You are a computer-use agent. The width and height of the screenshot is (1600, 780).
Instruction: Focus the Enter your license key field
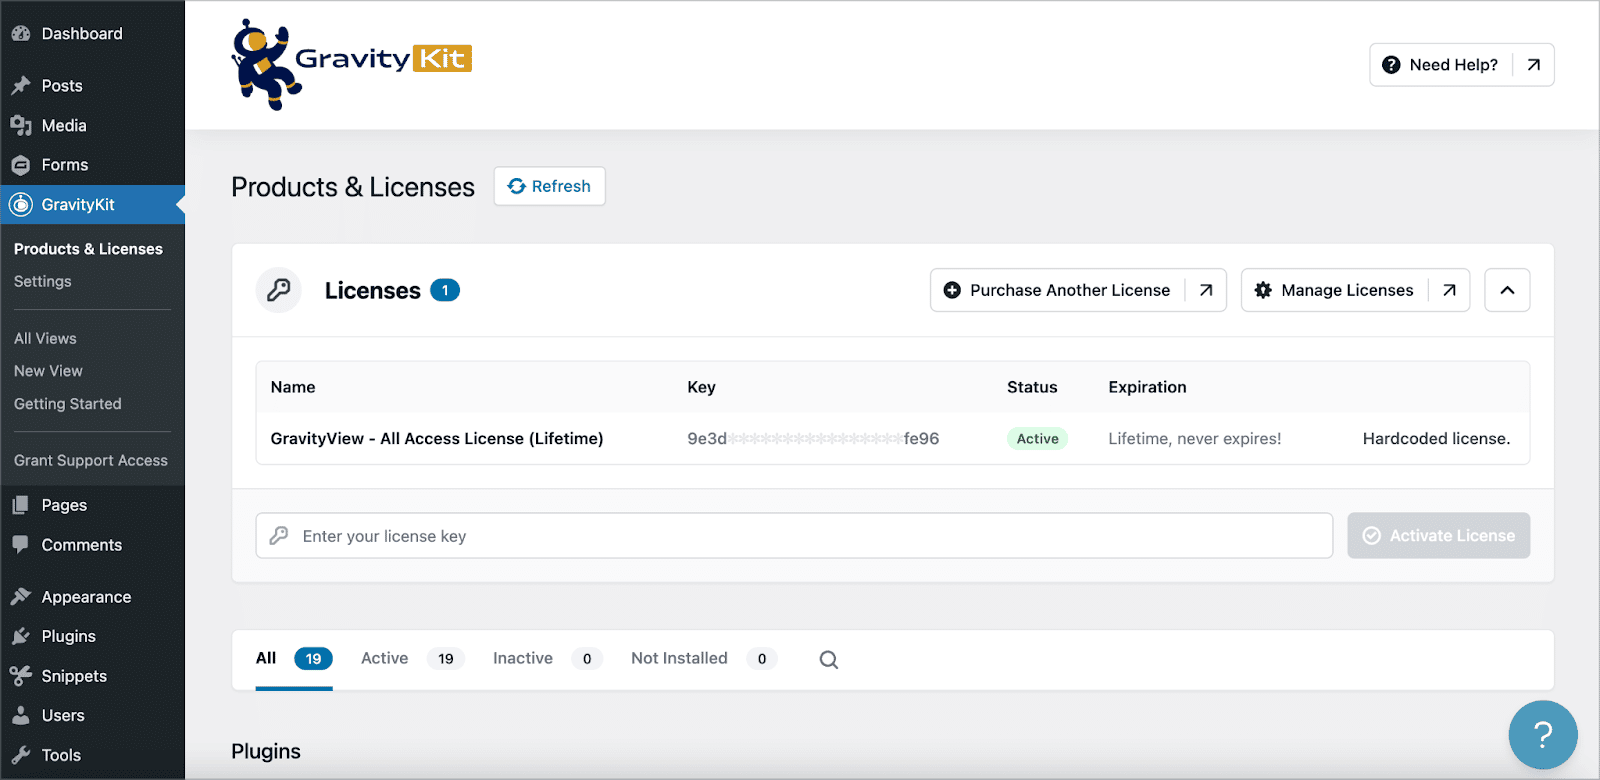pyautogui.click(x=794, y=536)
